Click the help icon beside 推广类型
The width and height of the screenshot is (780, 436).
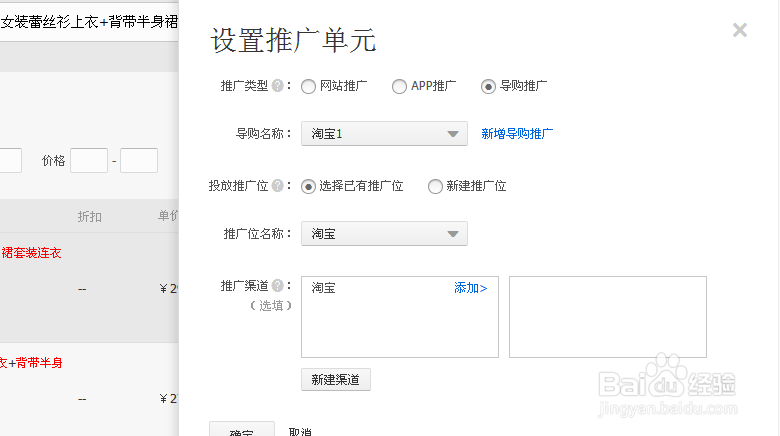click(x=278, y=86)
